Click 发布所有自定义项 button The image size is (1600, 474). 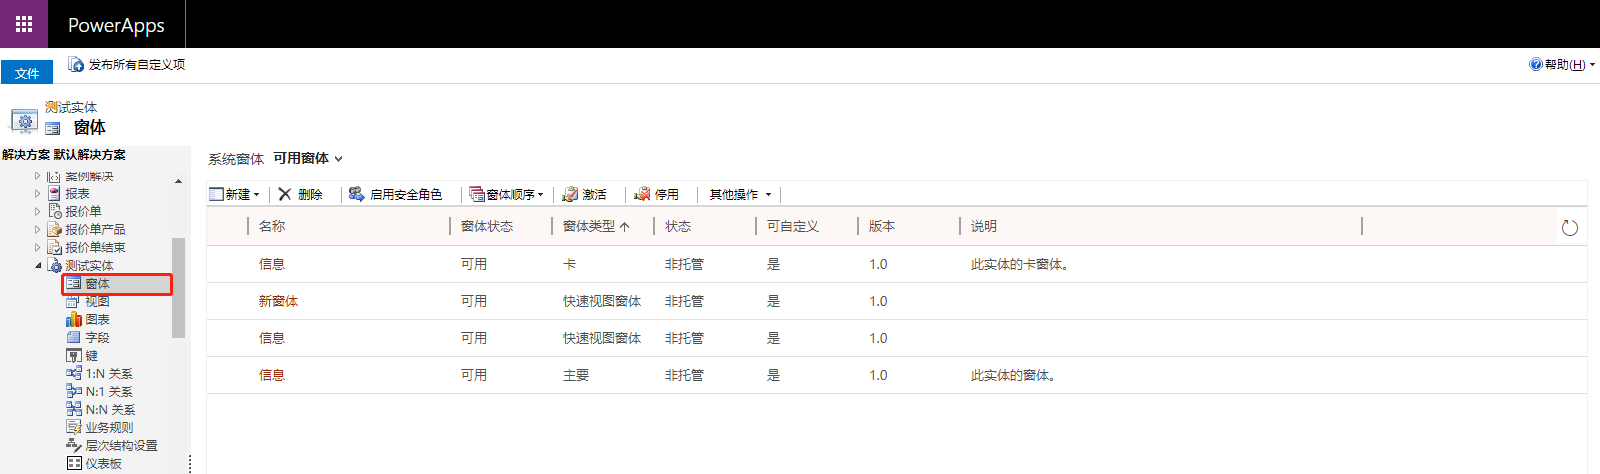click(x=126, y=64)
